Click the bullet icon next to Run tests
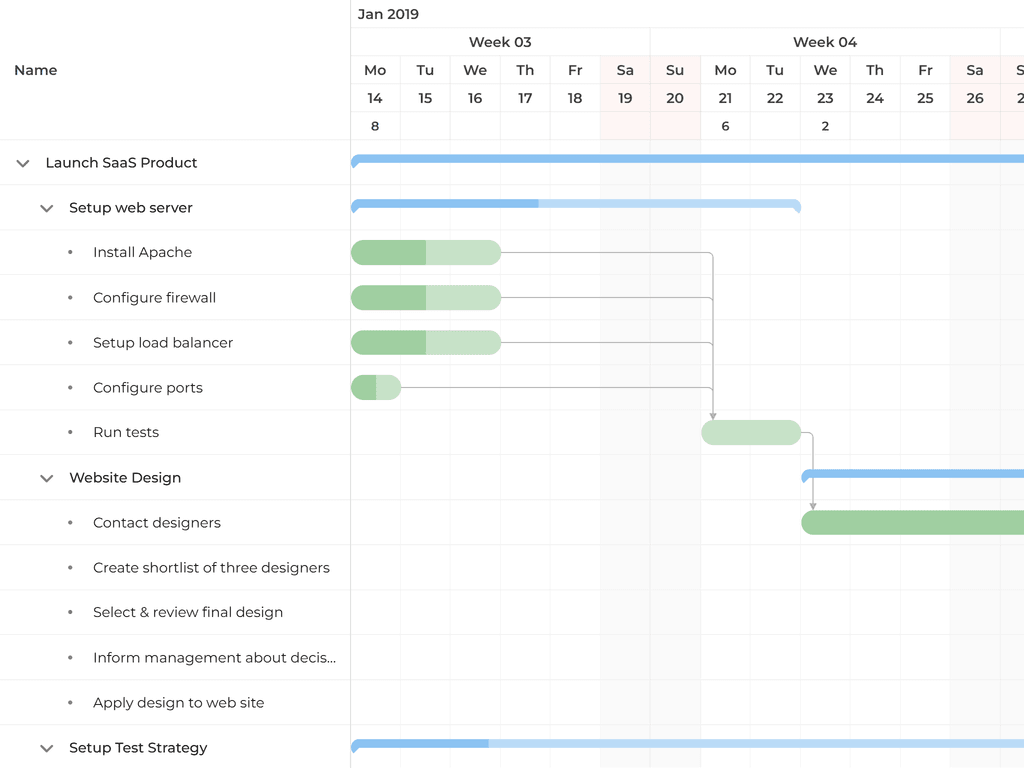The height and width of the screenshot is (768, 1024). [69, 432]
